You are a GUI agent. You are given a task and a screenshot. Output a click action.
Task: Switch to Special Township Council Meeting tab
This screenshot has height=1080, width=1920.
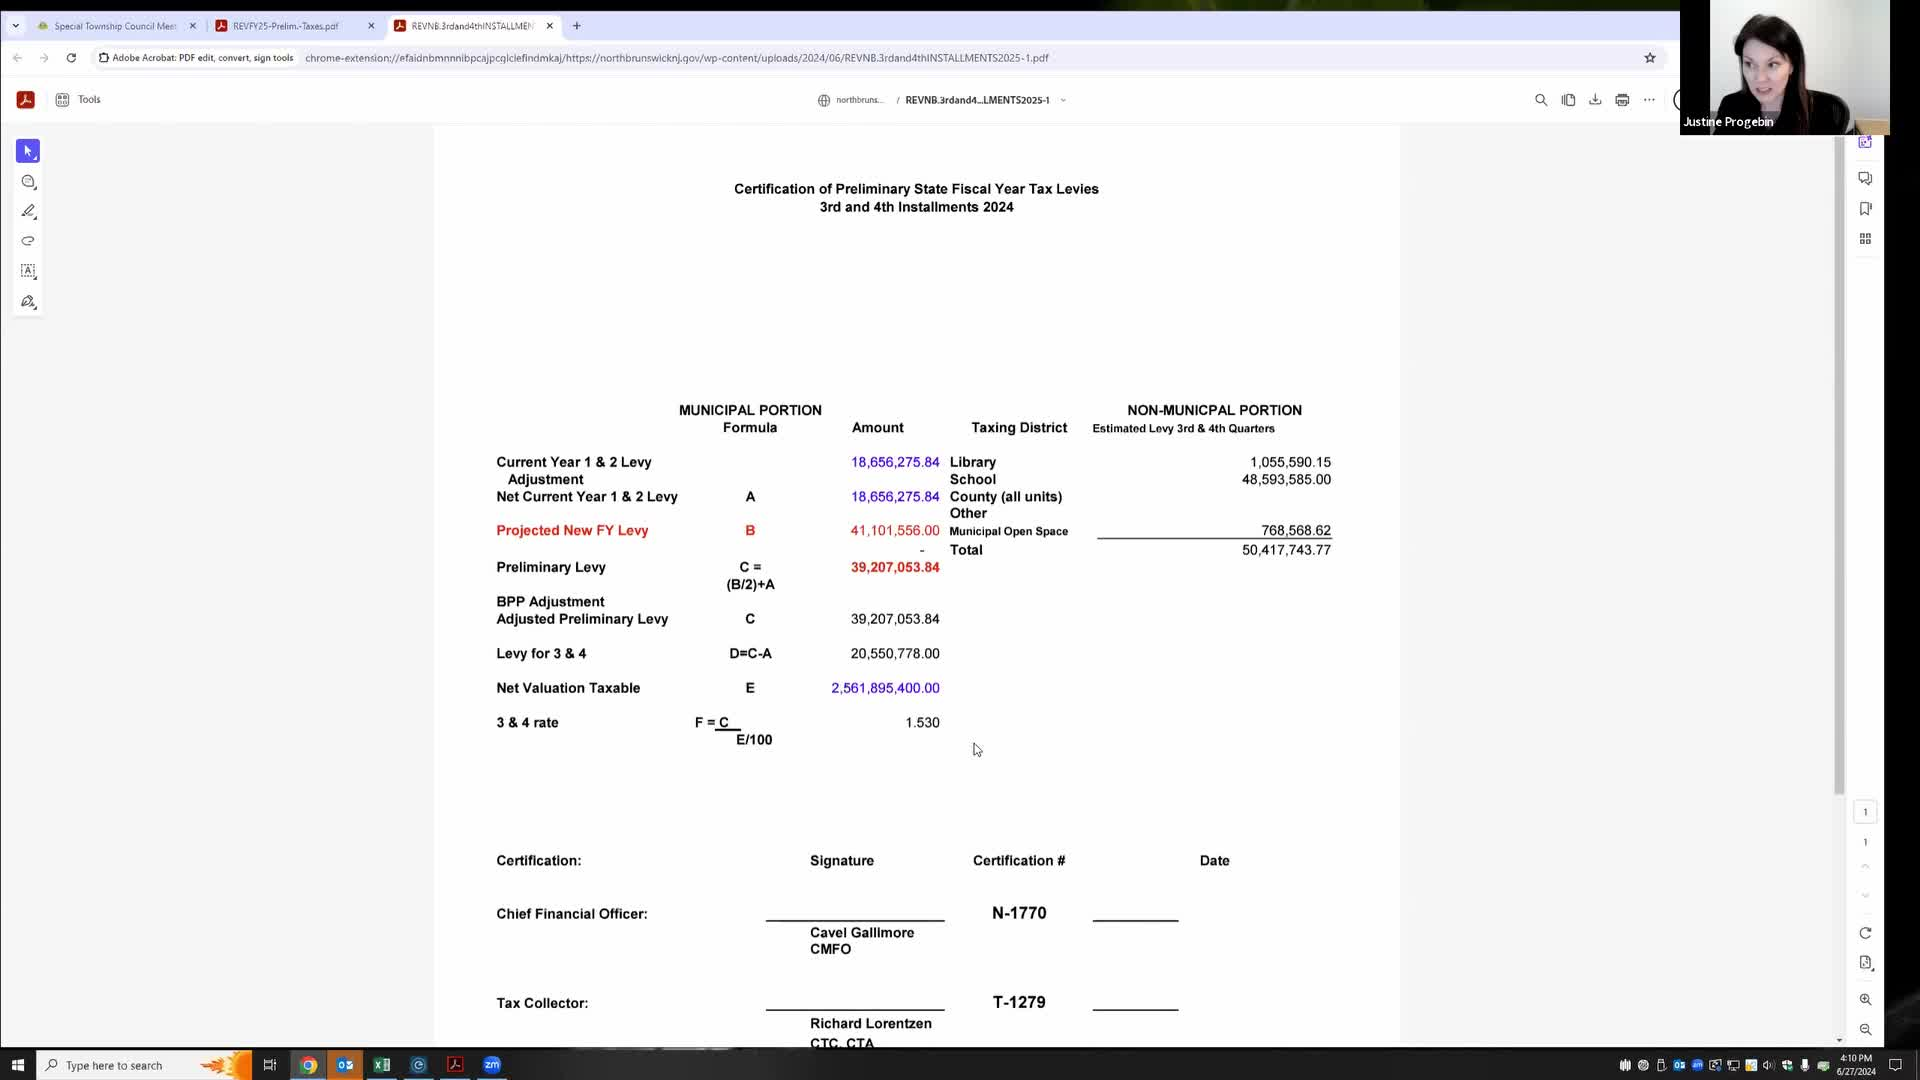click(115, 26)
